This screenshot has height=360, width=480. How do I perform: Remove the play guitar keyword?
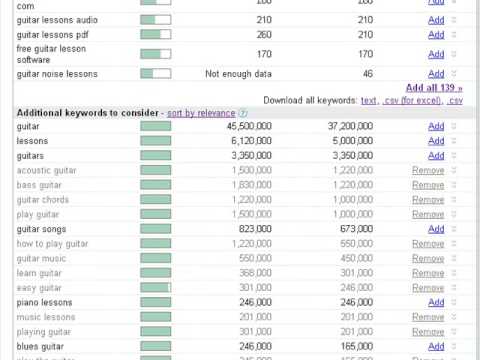coord(428,214)
